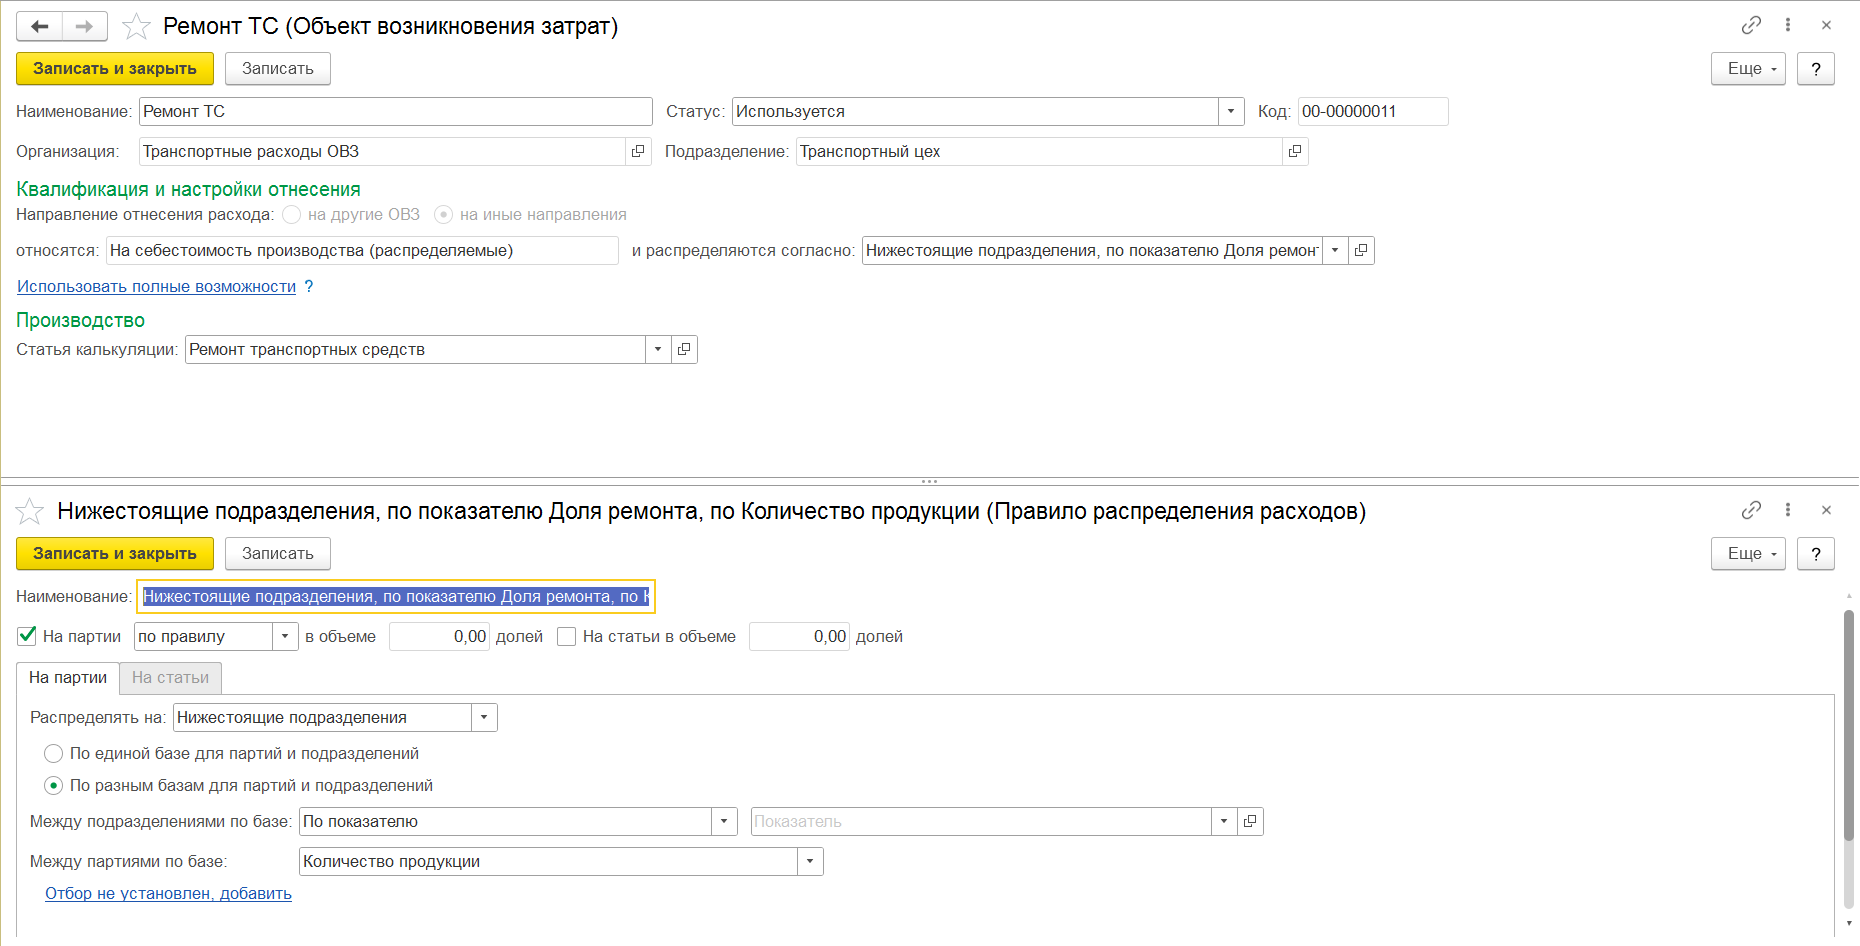Image resolution: width=1860 pixels, height=946 pixels.
Task: Click Записать in distribution rule form
Action: (x=278, y=553)
